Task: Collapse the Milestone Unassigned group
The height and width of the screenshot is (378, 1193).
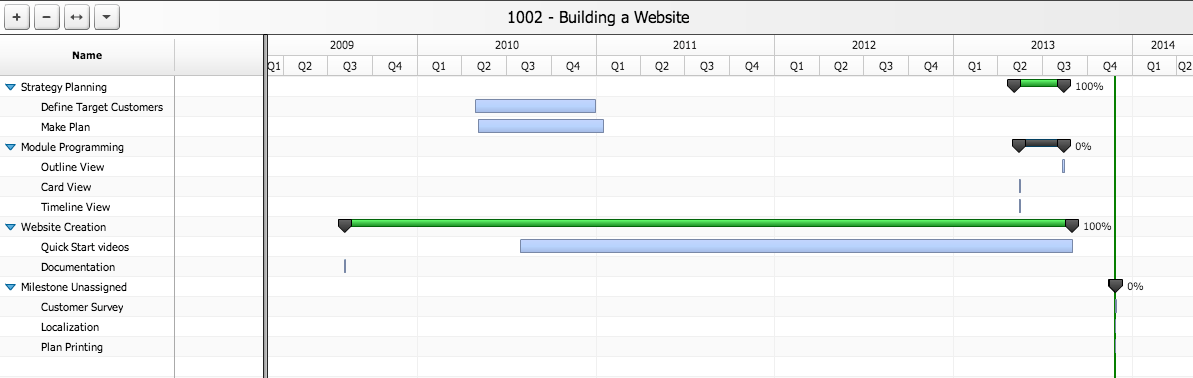Action: coord(11,287)
